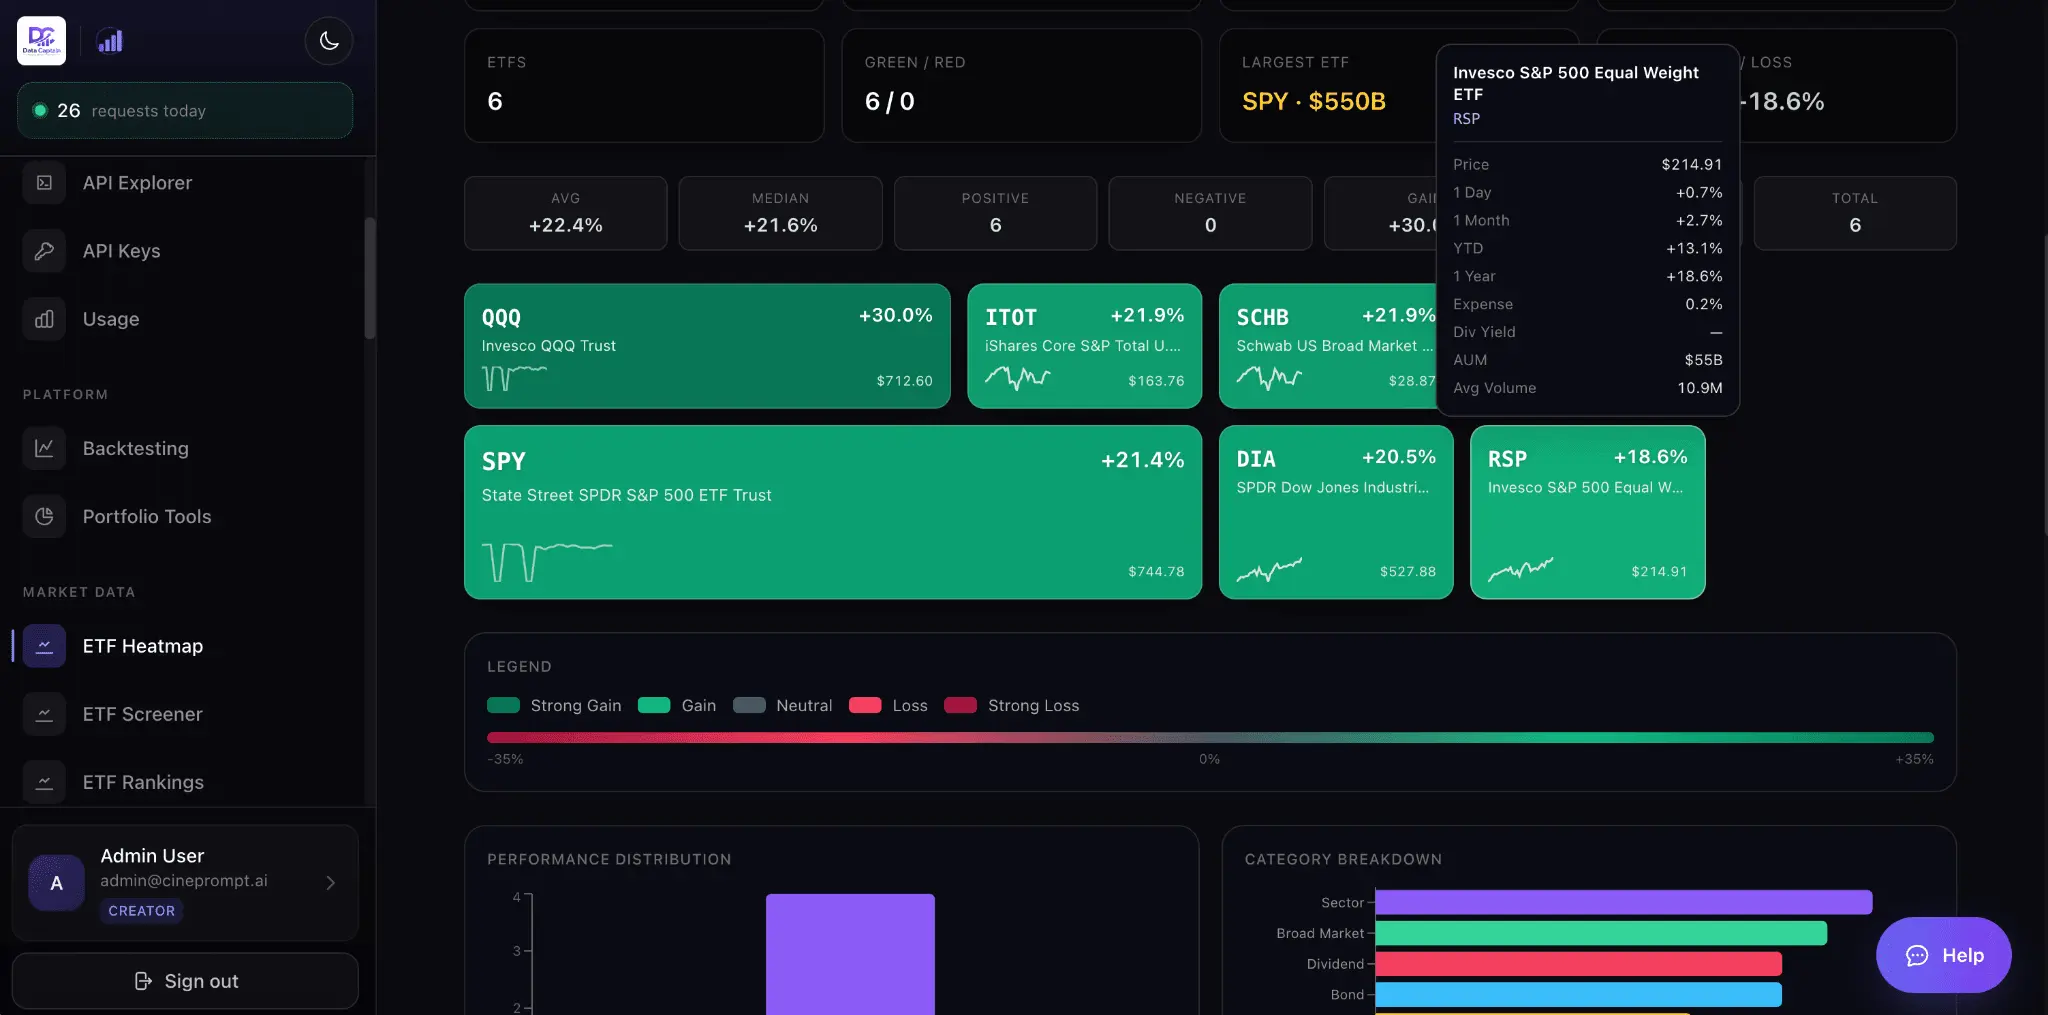Open Backtesting page
2048x1015 pixels.
coord(135,448)
